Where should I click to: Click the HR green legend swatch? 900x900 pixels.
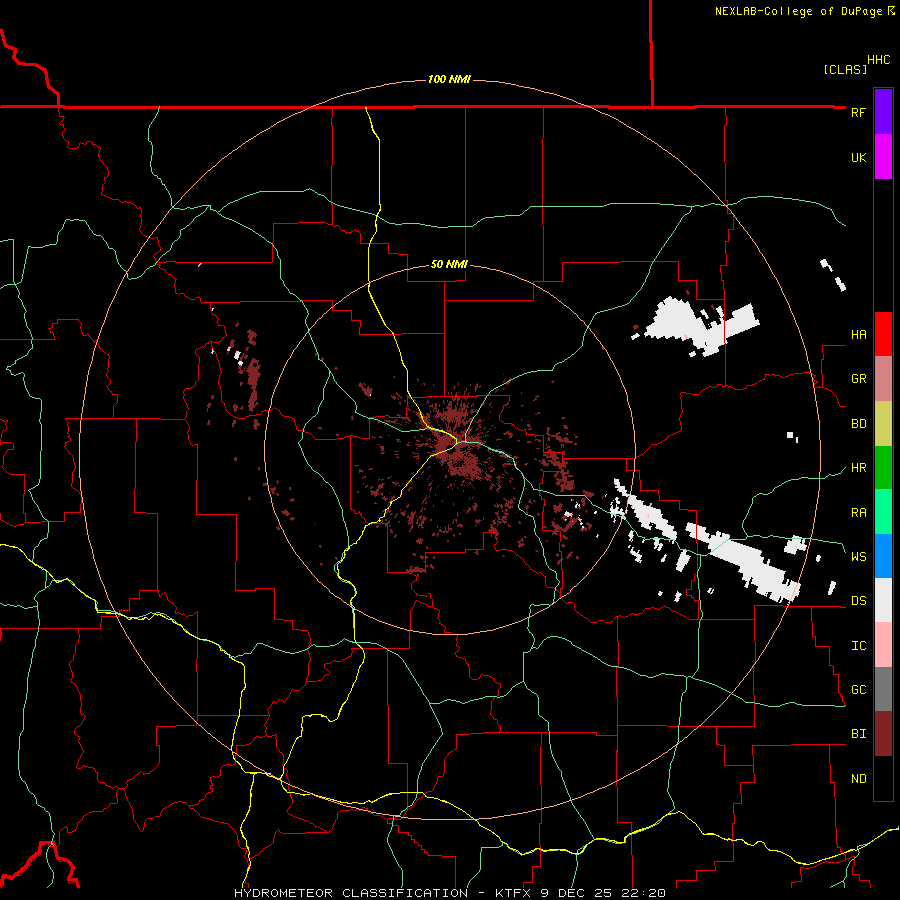tap(883, 468)
